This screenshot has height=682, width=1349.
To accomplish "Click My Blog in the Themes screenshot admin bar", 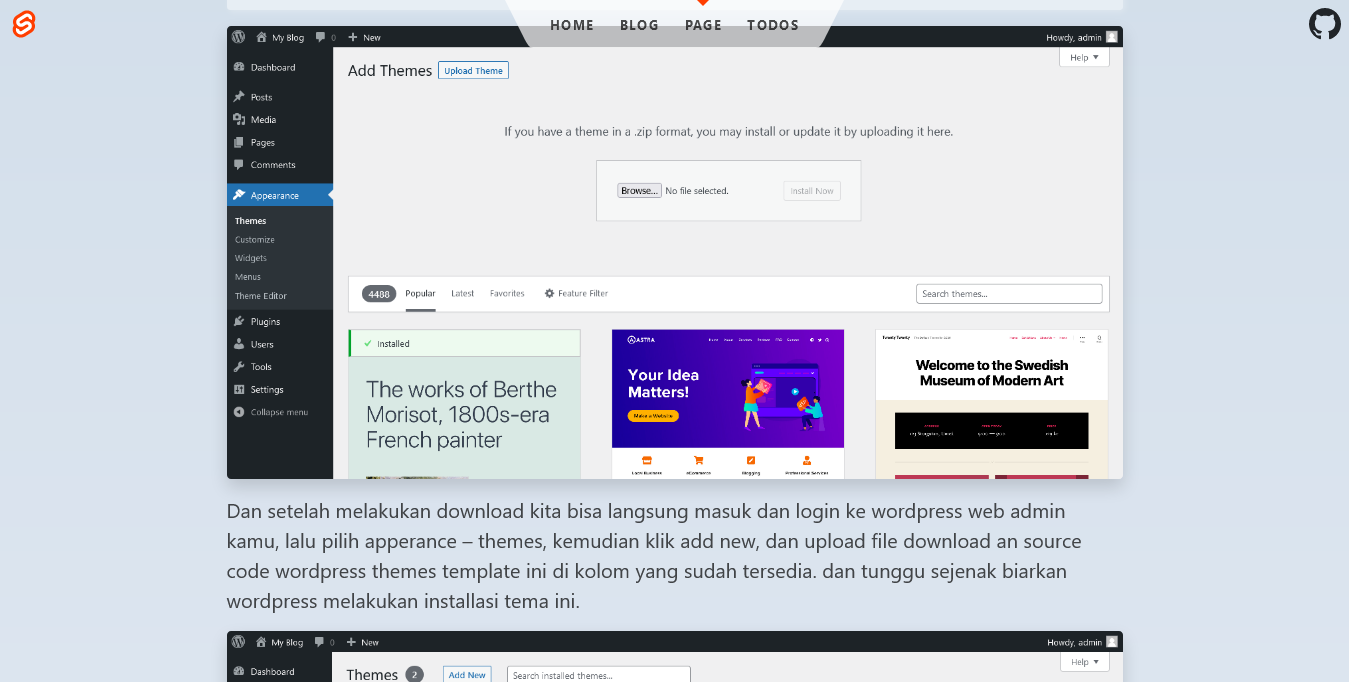I will [x=279, y=642].
